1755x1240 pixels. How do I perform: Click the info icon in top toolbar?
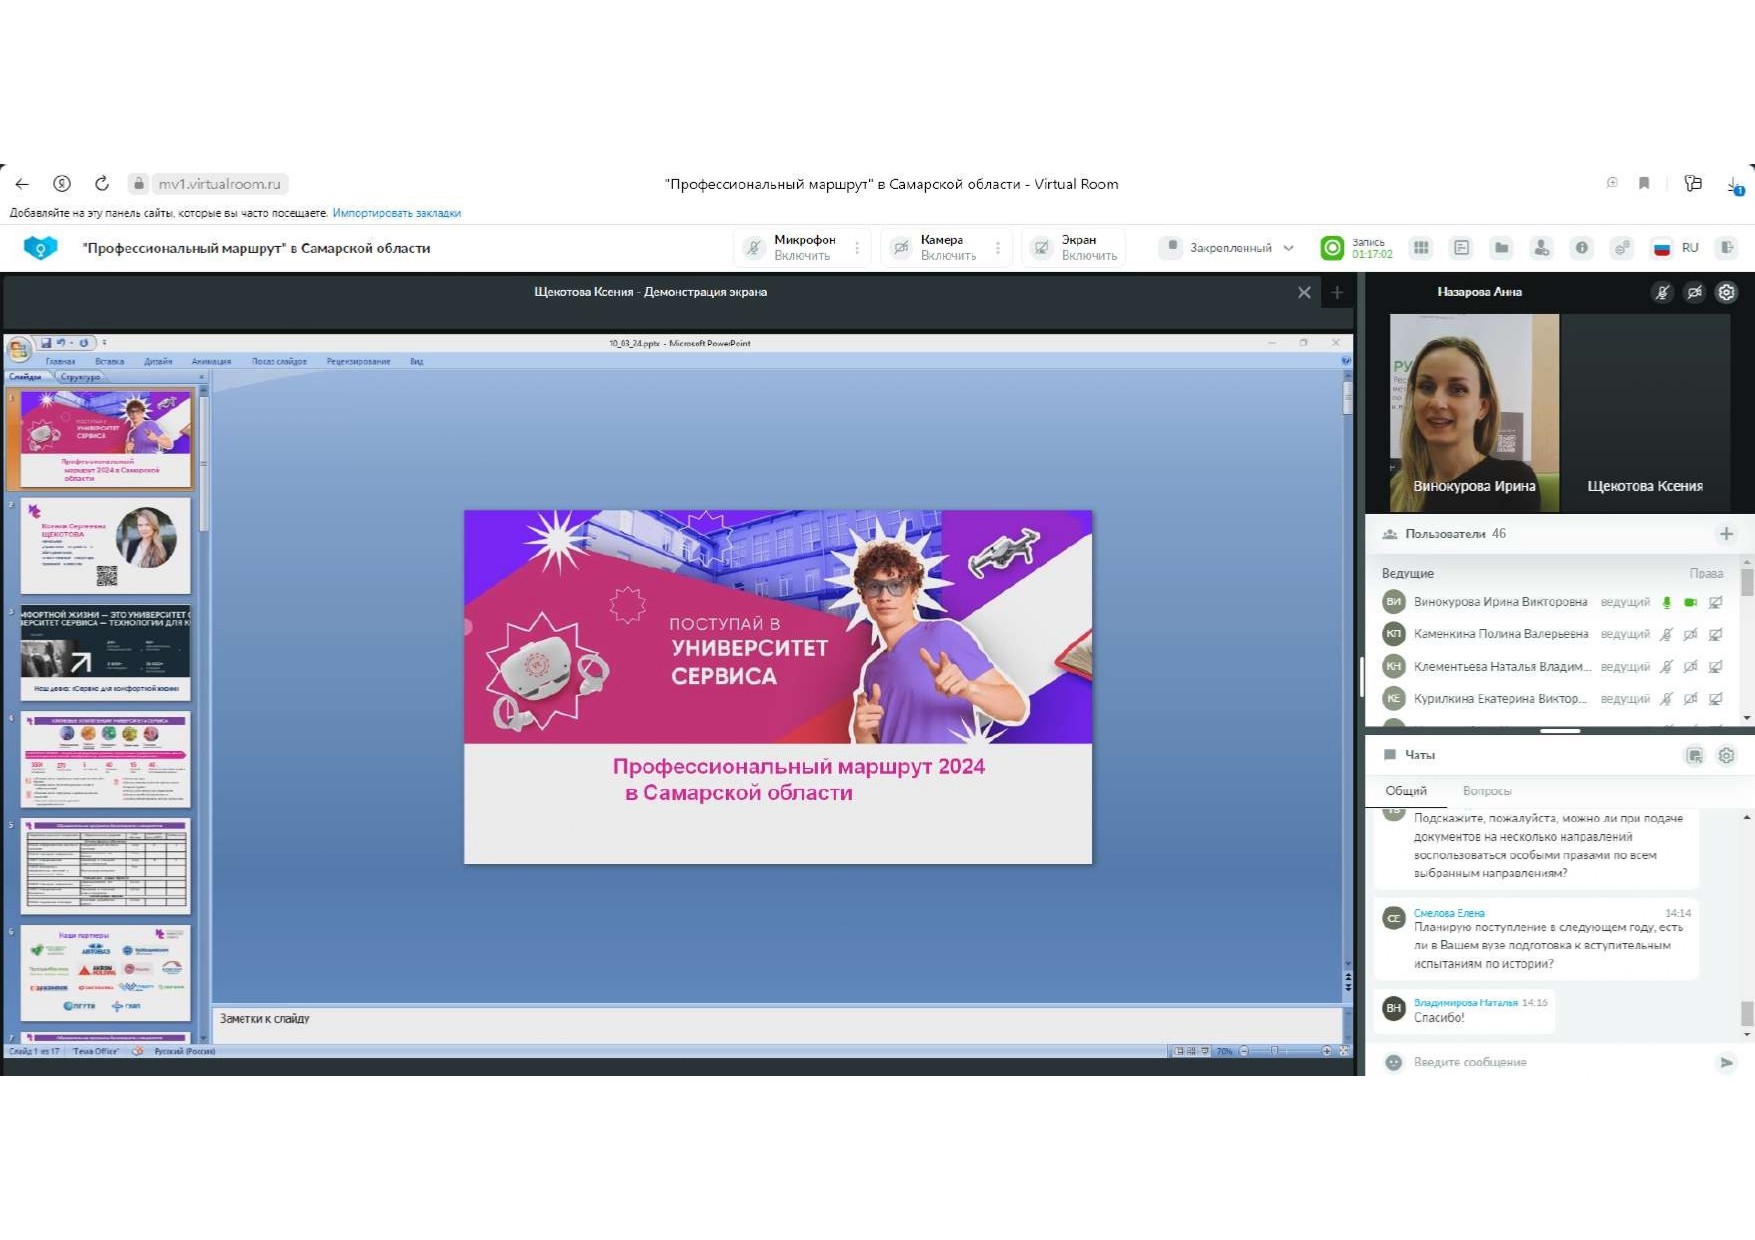pos(1581,248)
